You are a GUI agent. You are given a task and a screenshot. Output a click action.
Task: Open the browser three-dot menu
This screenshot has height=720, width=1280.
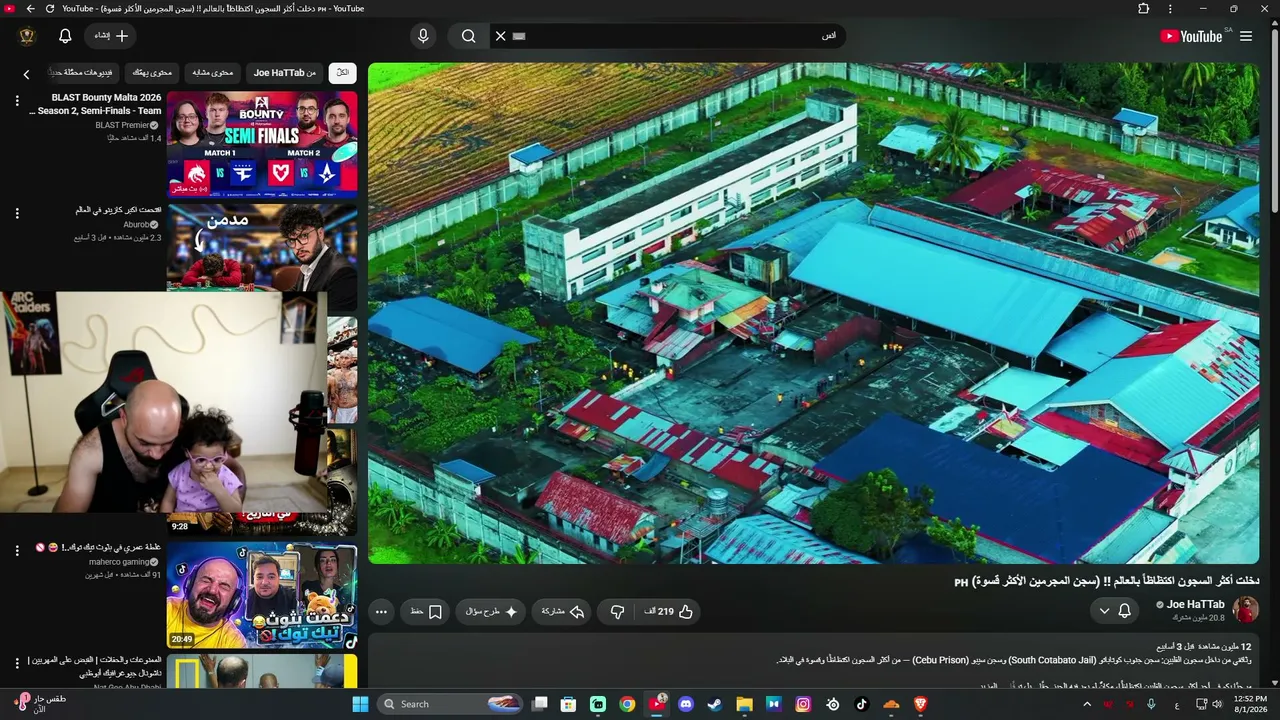pyautogui.click(x=1170, y=8)
